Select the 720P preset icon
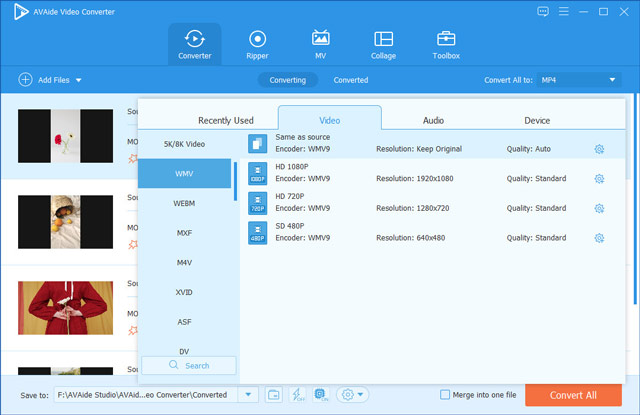The height and width of the screenshot is (415, 640). click(x=258, y=203)
